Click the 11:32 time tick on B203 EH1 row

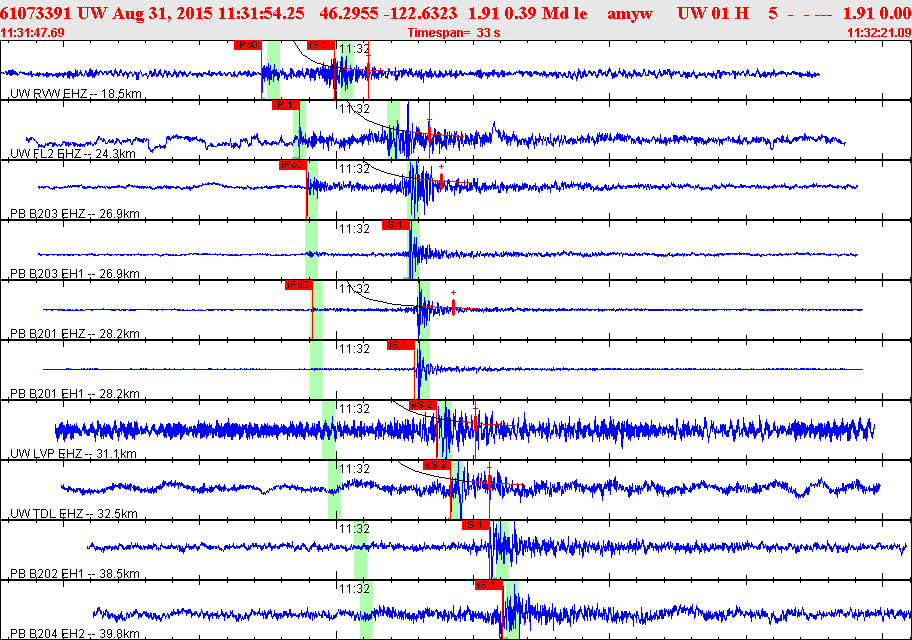point(354,229)
